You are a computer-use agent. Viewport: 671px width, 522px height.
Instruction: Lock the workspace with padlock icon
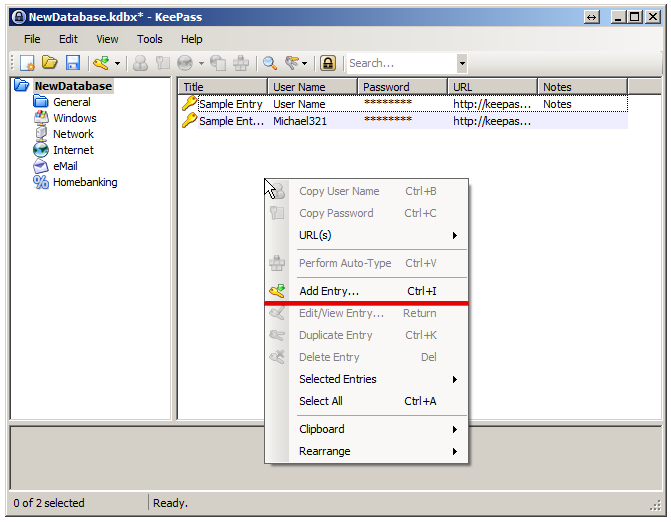327,63
